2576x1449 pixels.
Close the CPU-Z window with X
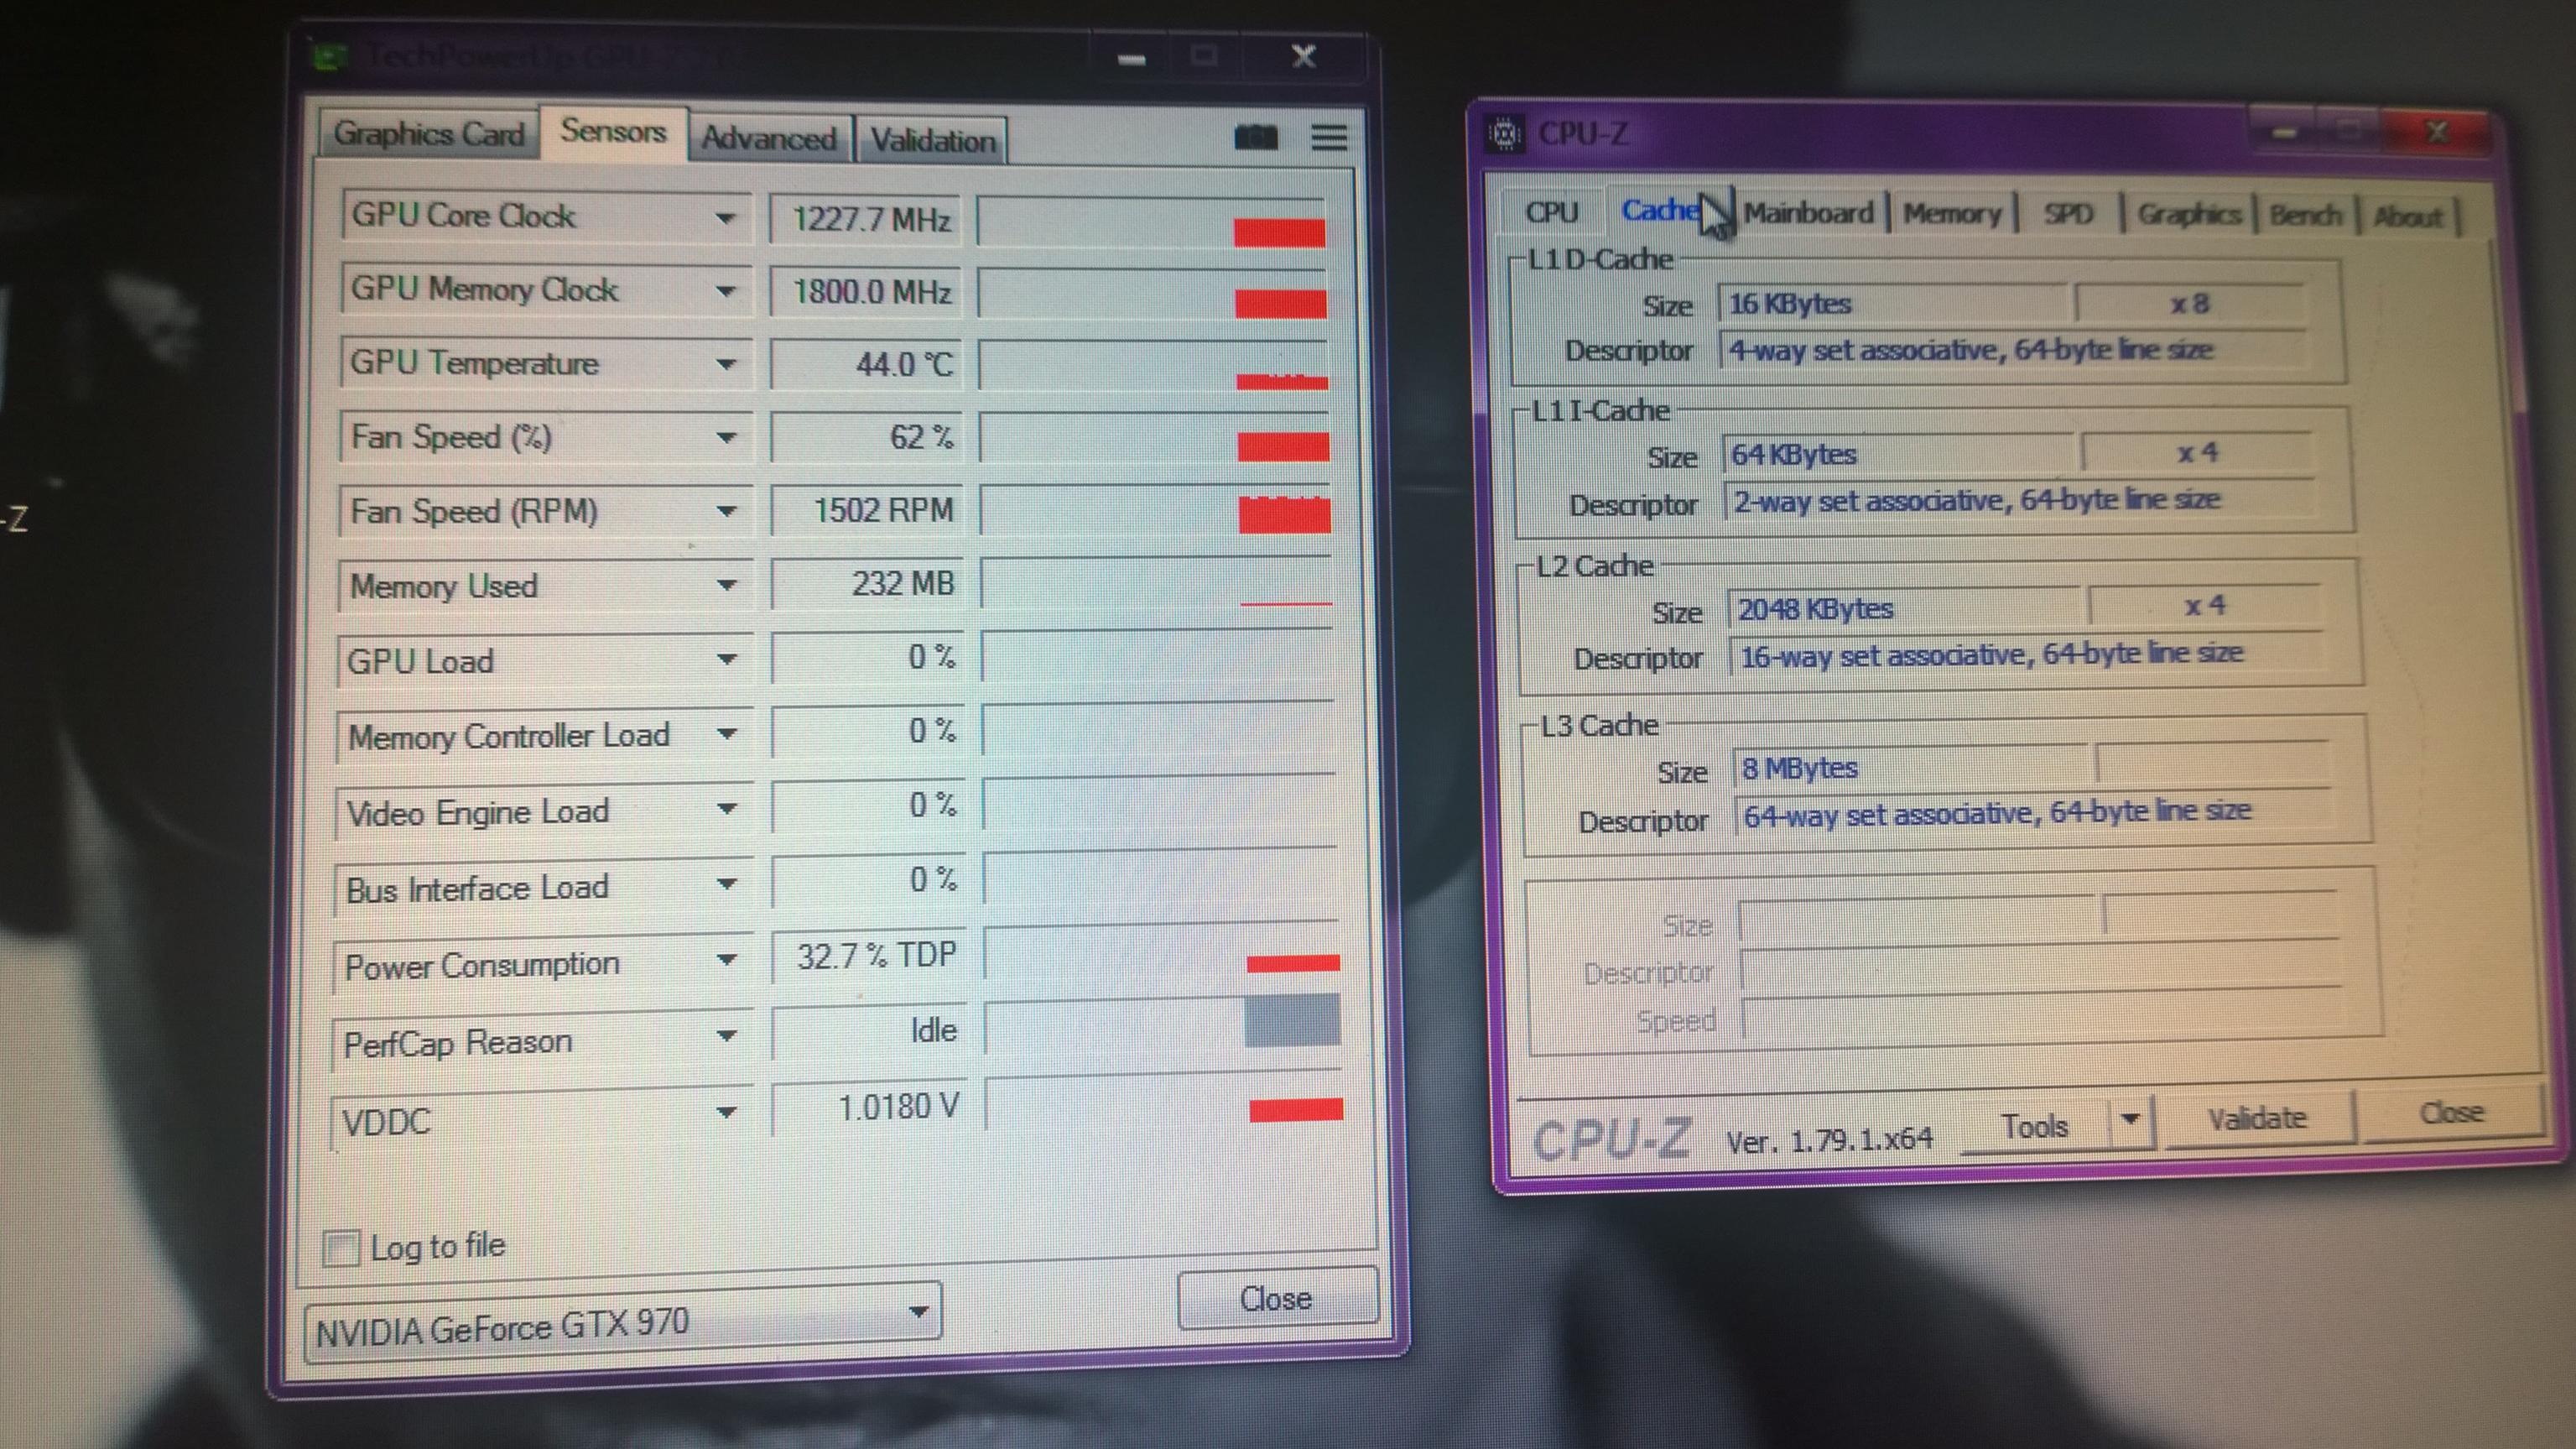[2437, 132]
